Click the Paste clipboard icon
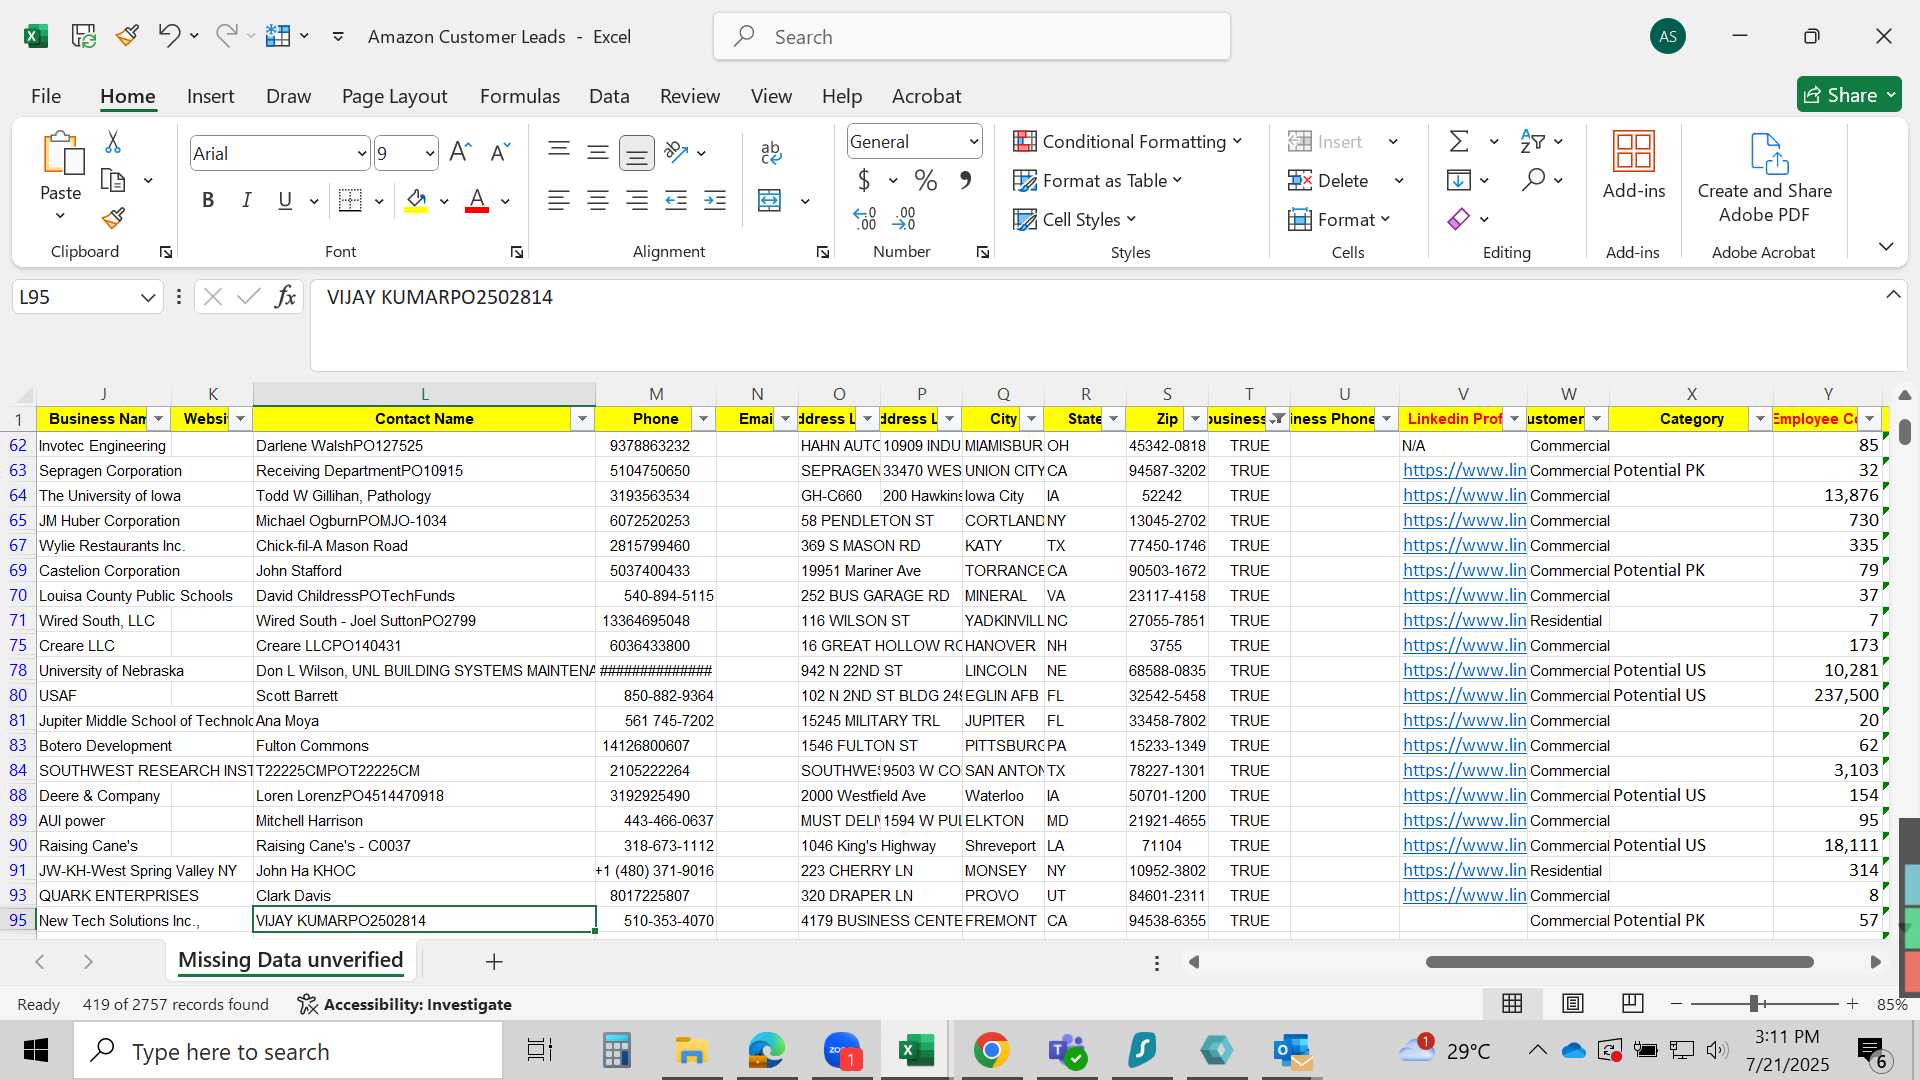The image size is (1920, 1080). [x=61, y=153]
